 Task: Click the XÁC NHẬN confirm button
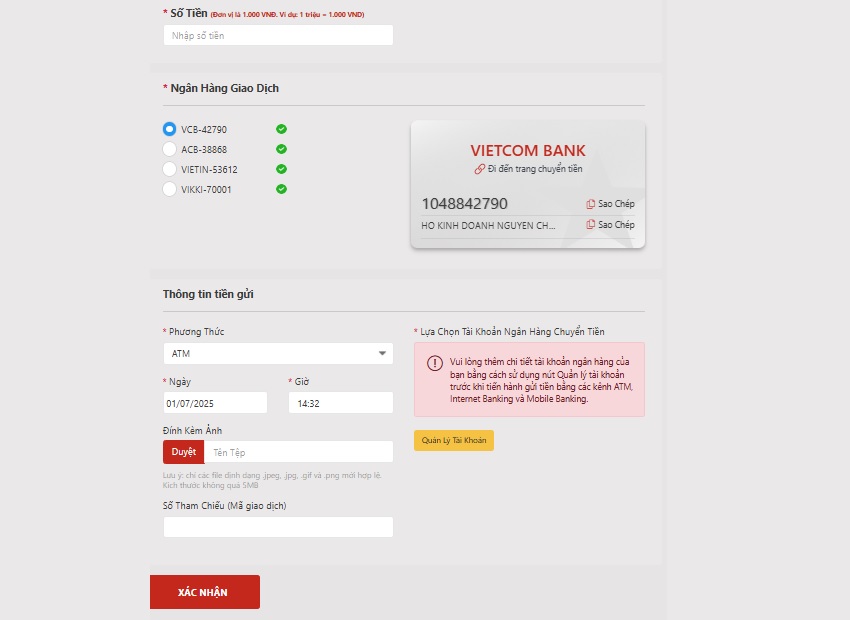click(205, 592)
